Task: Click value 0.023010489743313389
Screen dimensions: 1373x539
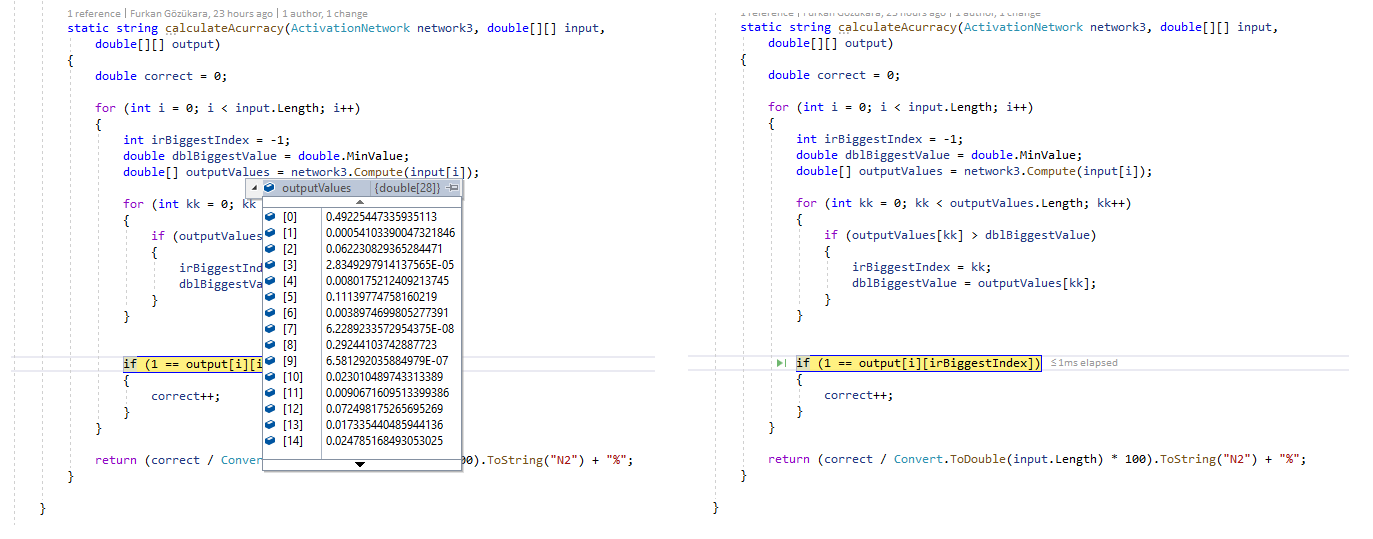Action: (385, 377)
